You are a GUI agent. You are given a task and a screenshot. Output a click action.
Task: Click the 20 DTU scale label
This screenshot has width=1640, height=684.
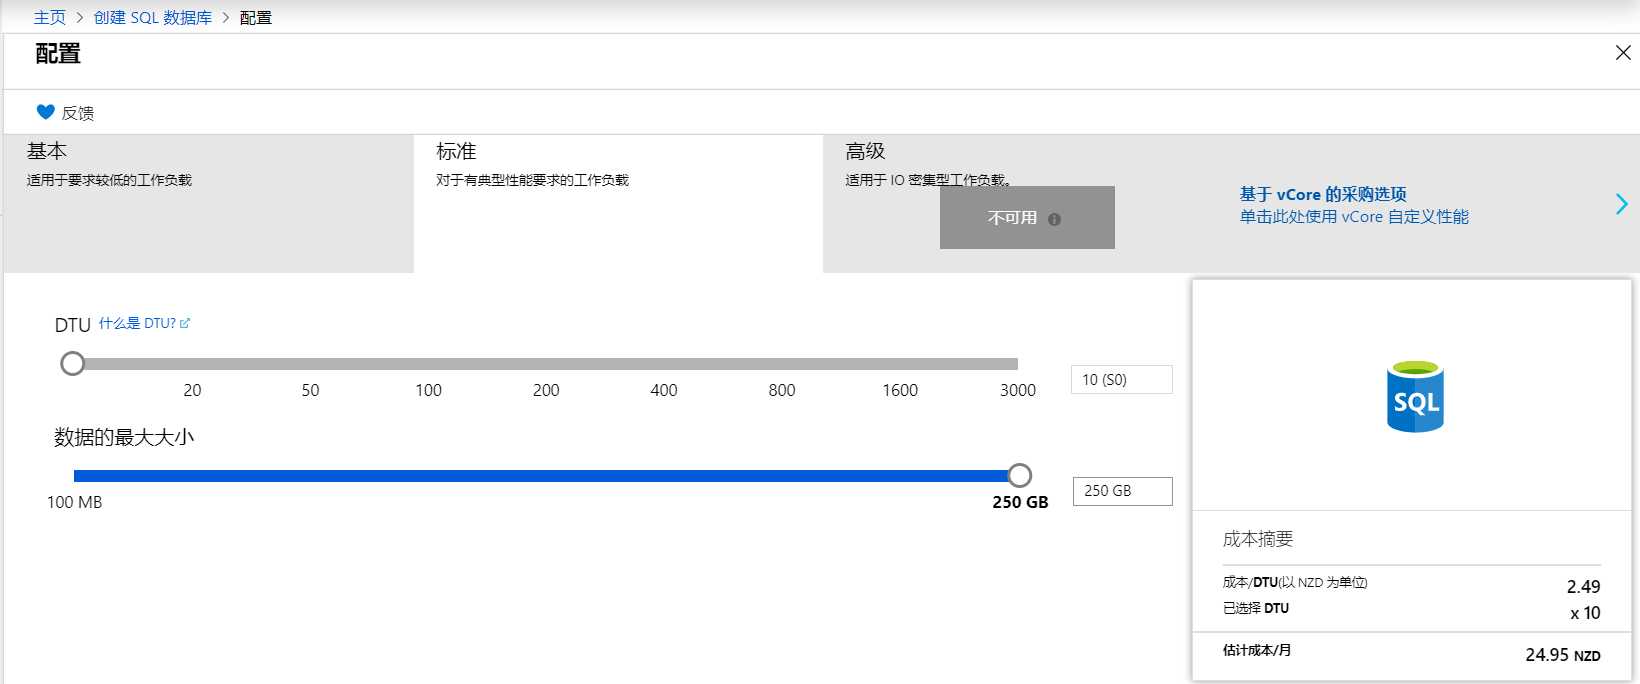(x=192, y=390)
